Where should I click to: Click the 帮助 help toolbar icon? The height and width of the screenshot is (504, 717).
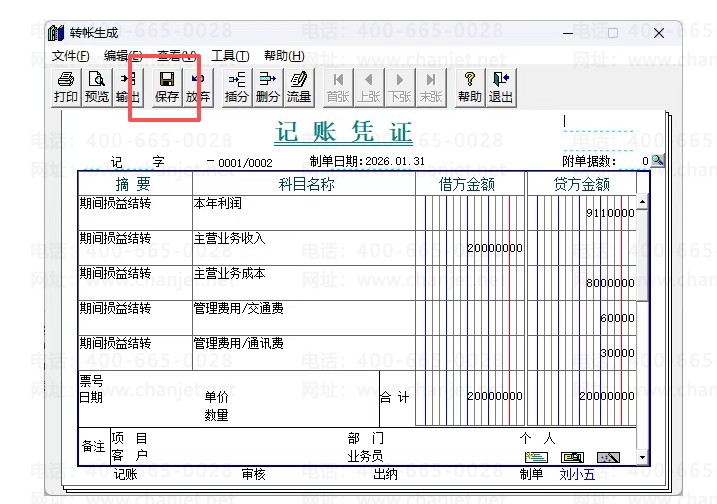click(470, 87)
